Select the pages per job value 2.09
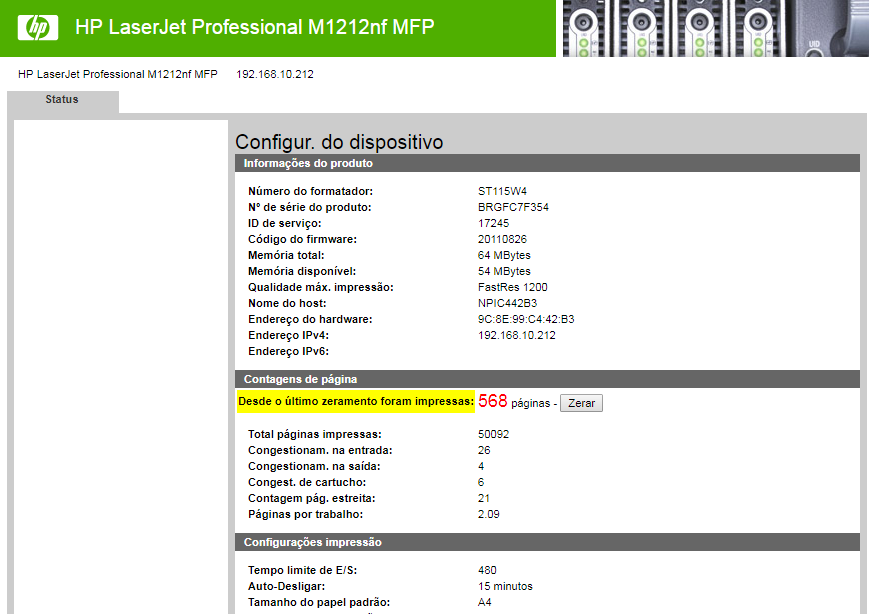Viewport: 869px width, 614px height. click(x=488, y=515)
